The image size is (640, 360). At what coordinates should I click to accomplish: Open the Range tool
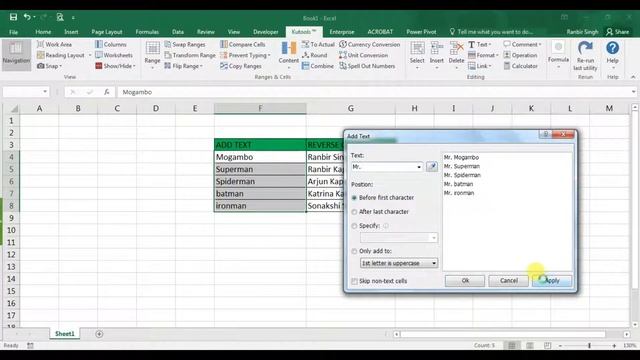tap(152, 54)
